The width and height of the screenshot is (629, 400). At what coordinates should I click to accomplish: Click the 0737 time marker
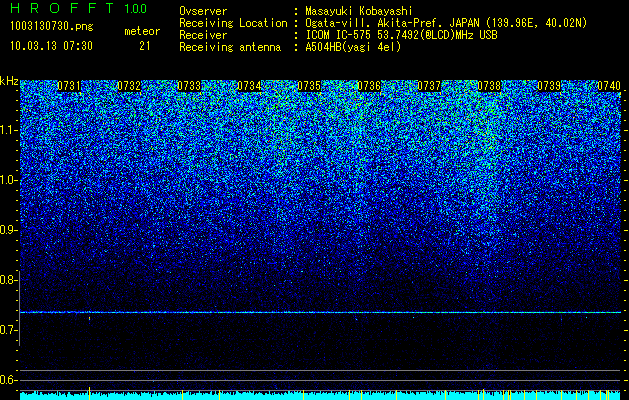[429, 86]
